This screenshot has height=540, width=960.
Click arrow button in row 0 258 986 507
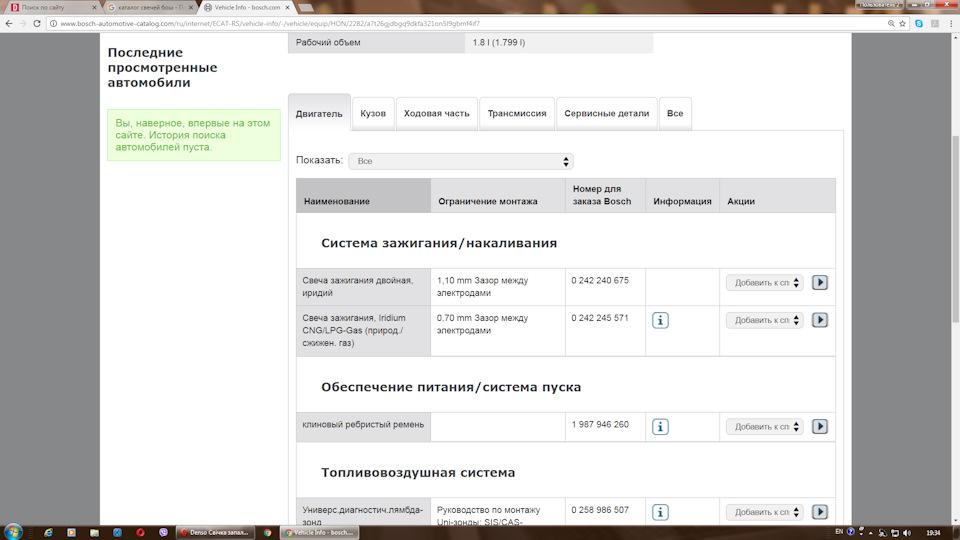820,512
